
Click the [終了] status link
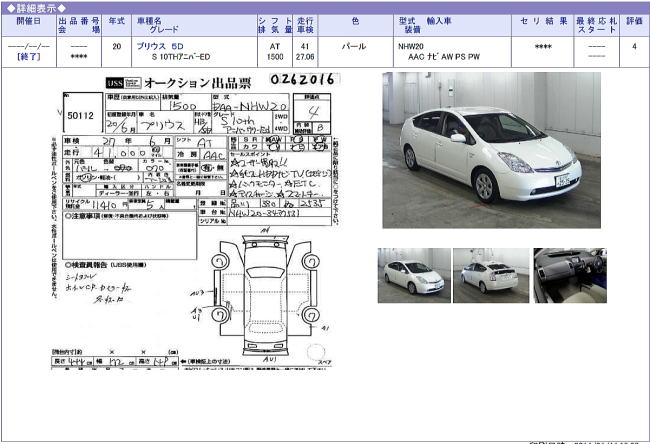pos(29,57)
